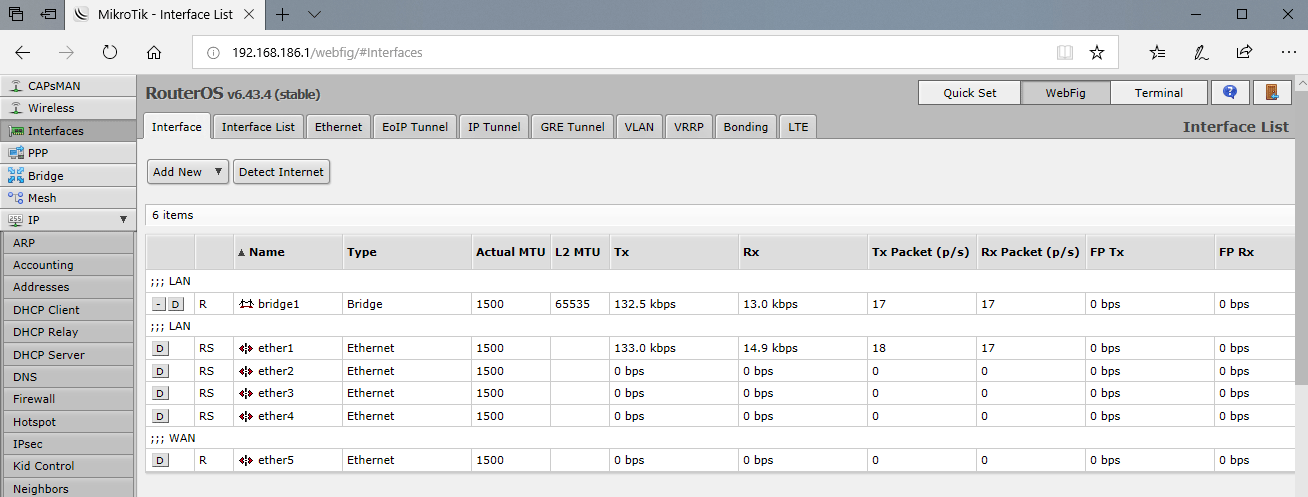
Task: Disable ether2 with its D button
Action: [160, 371]
